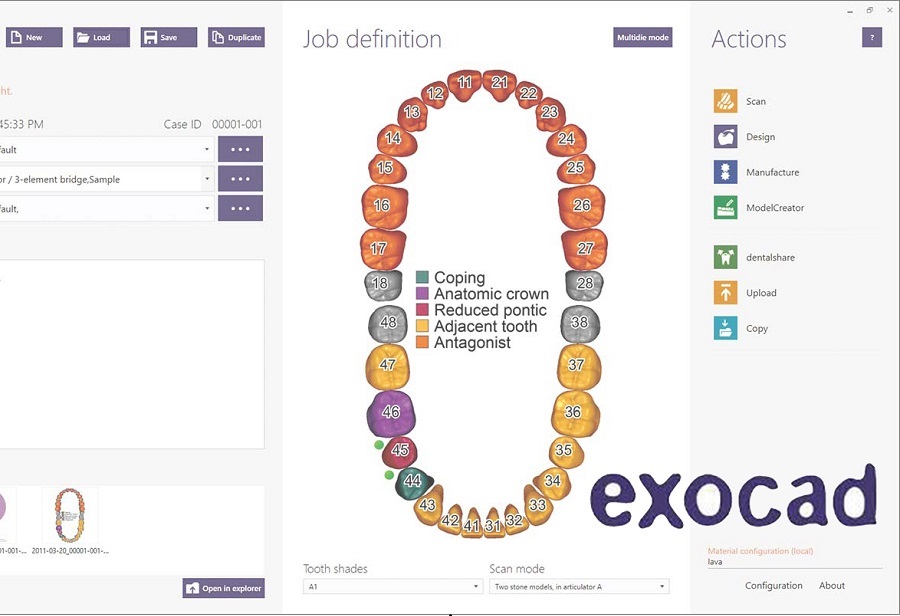Click the '...' button beside the 3-element bridge dropdown
Screen dimensions: 900x616
[240, 179]
